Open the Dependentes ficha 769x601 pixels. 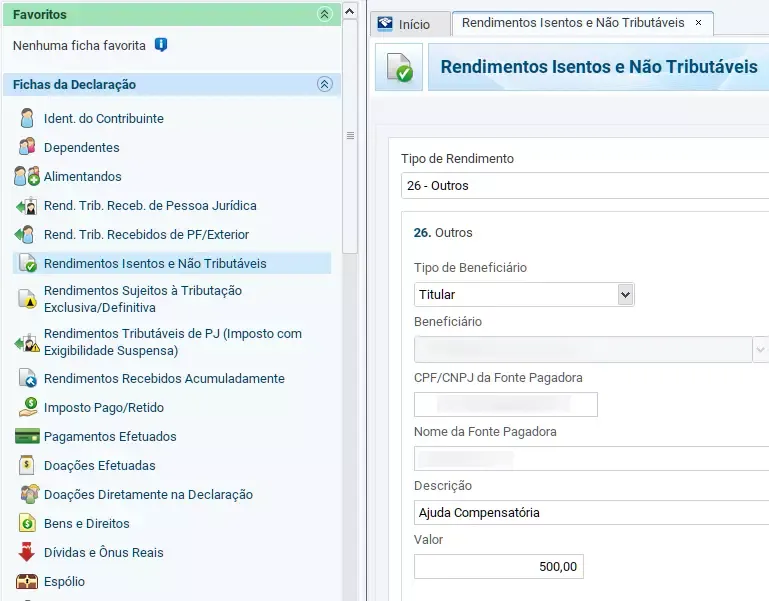coord(81,147)
